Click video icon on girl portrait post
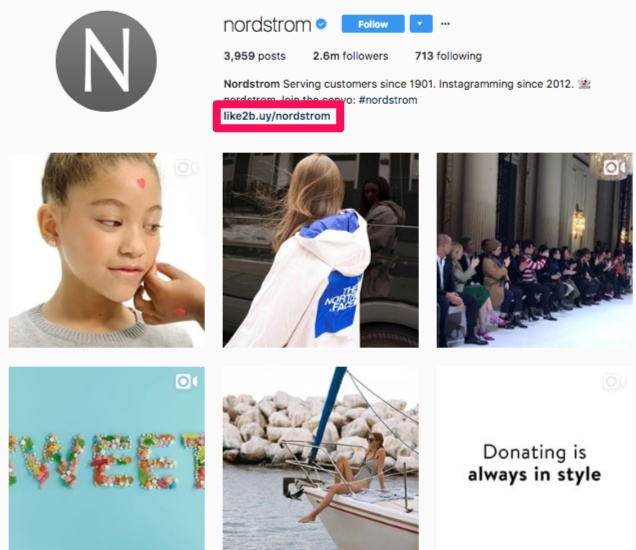The width and height of the screenshot is (636, 550). [x=187, y=168]
